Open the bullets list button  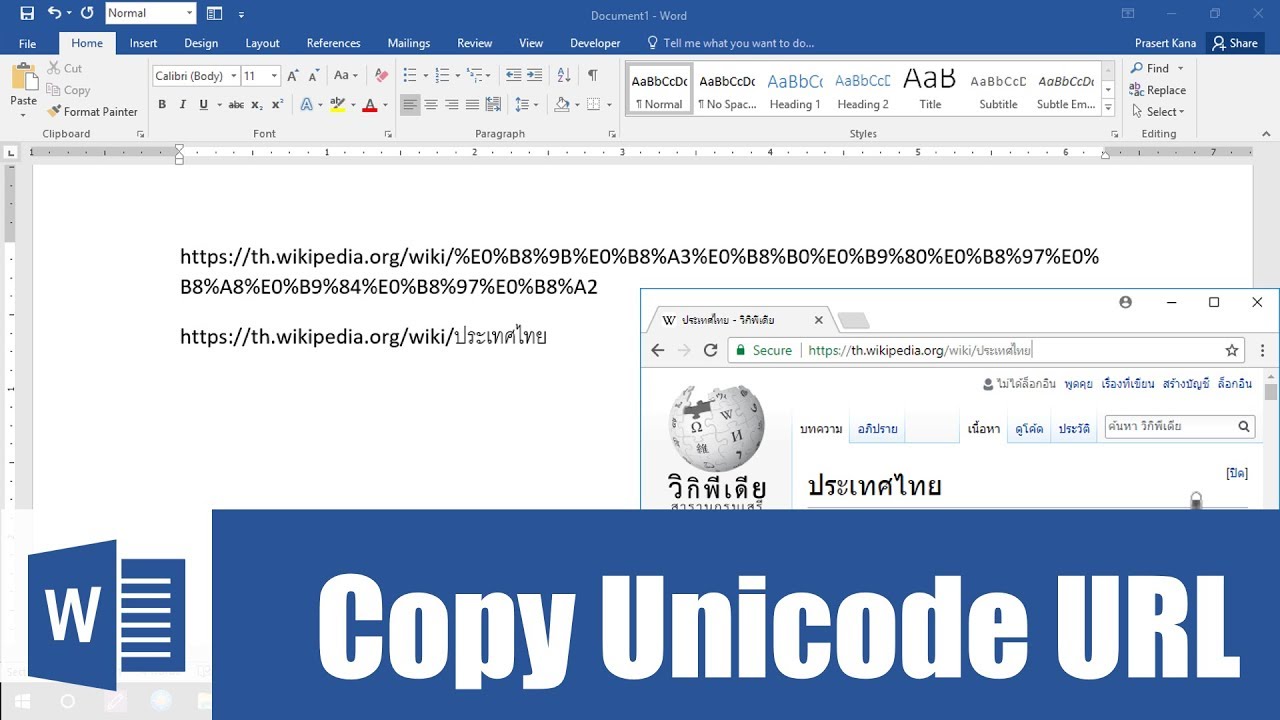pos(409,75)
